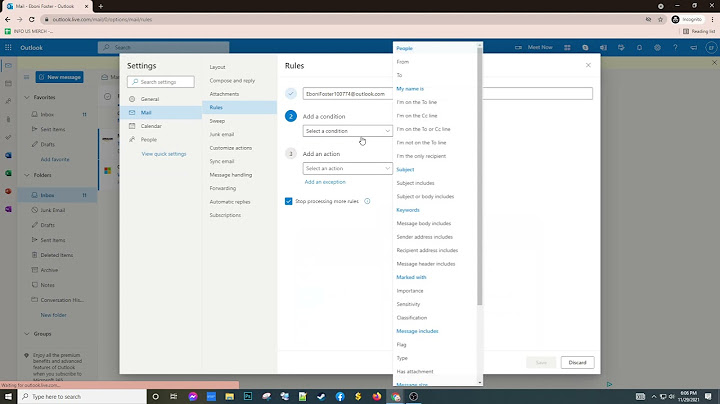Click the New folder link
This screenshot has width=720, height=404.
pos(53,315)
